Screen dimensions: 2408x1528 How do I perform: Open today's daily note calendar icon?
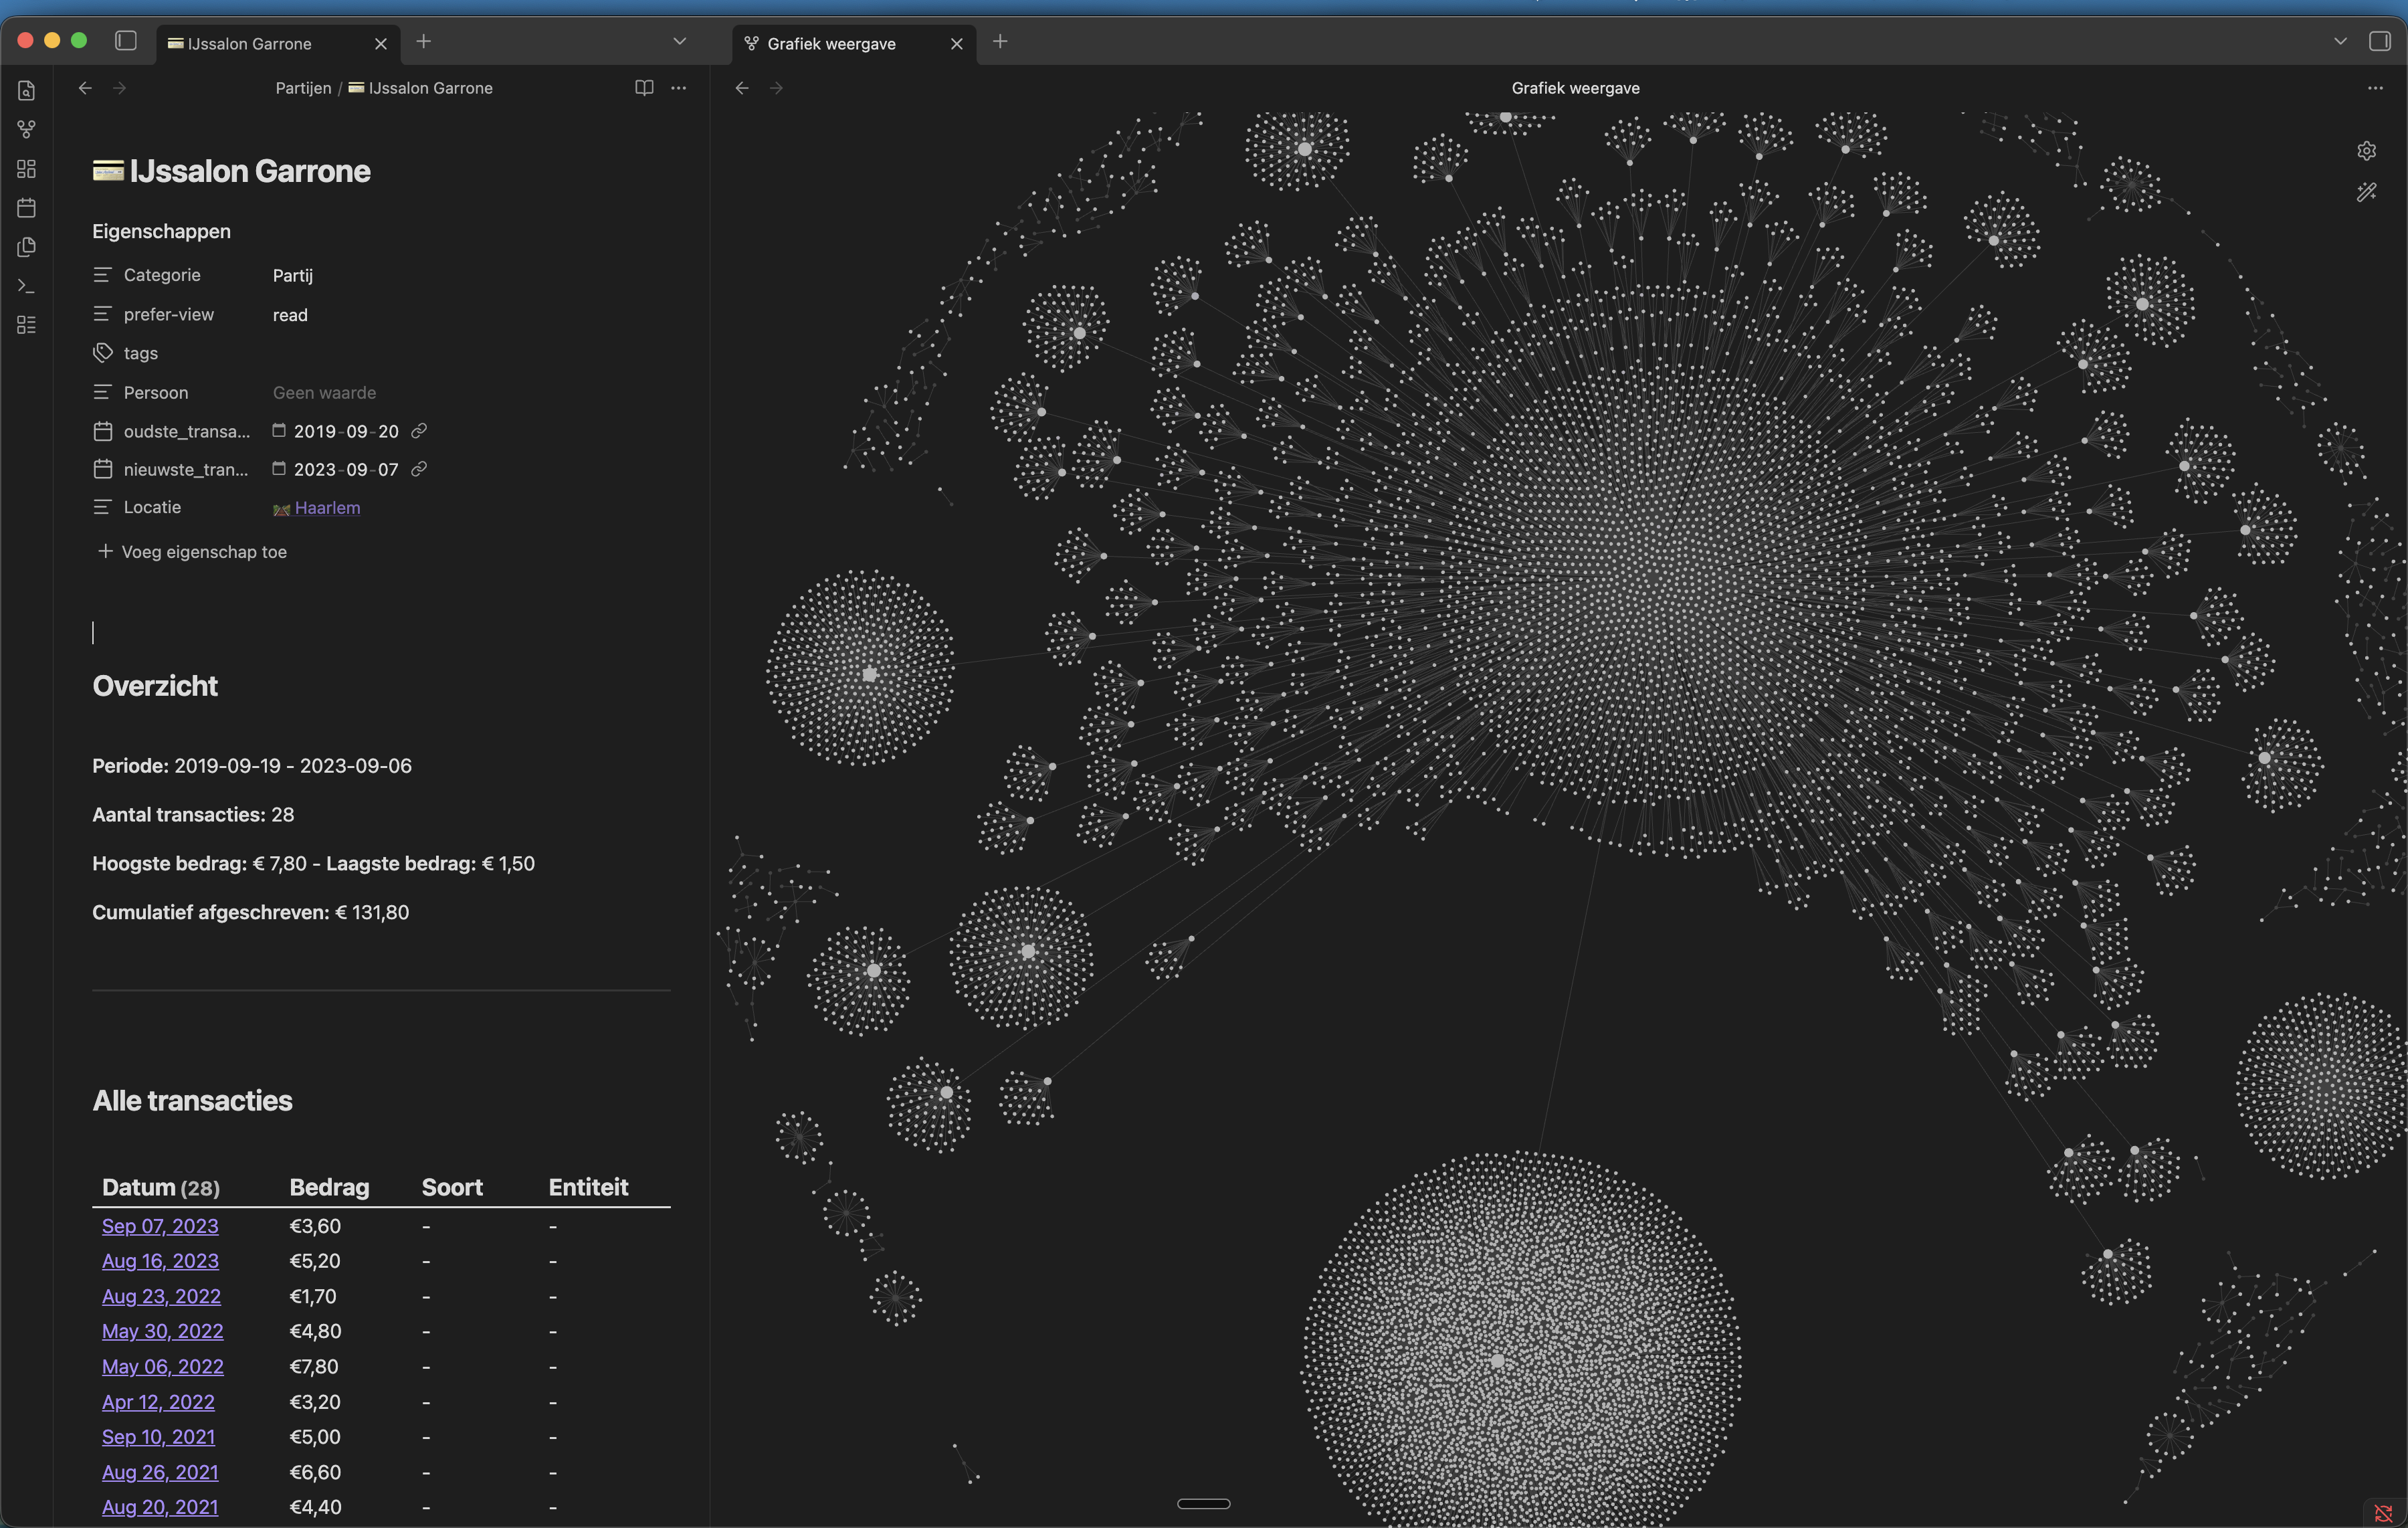click(x=27, y=208)
